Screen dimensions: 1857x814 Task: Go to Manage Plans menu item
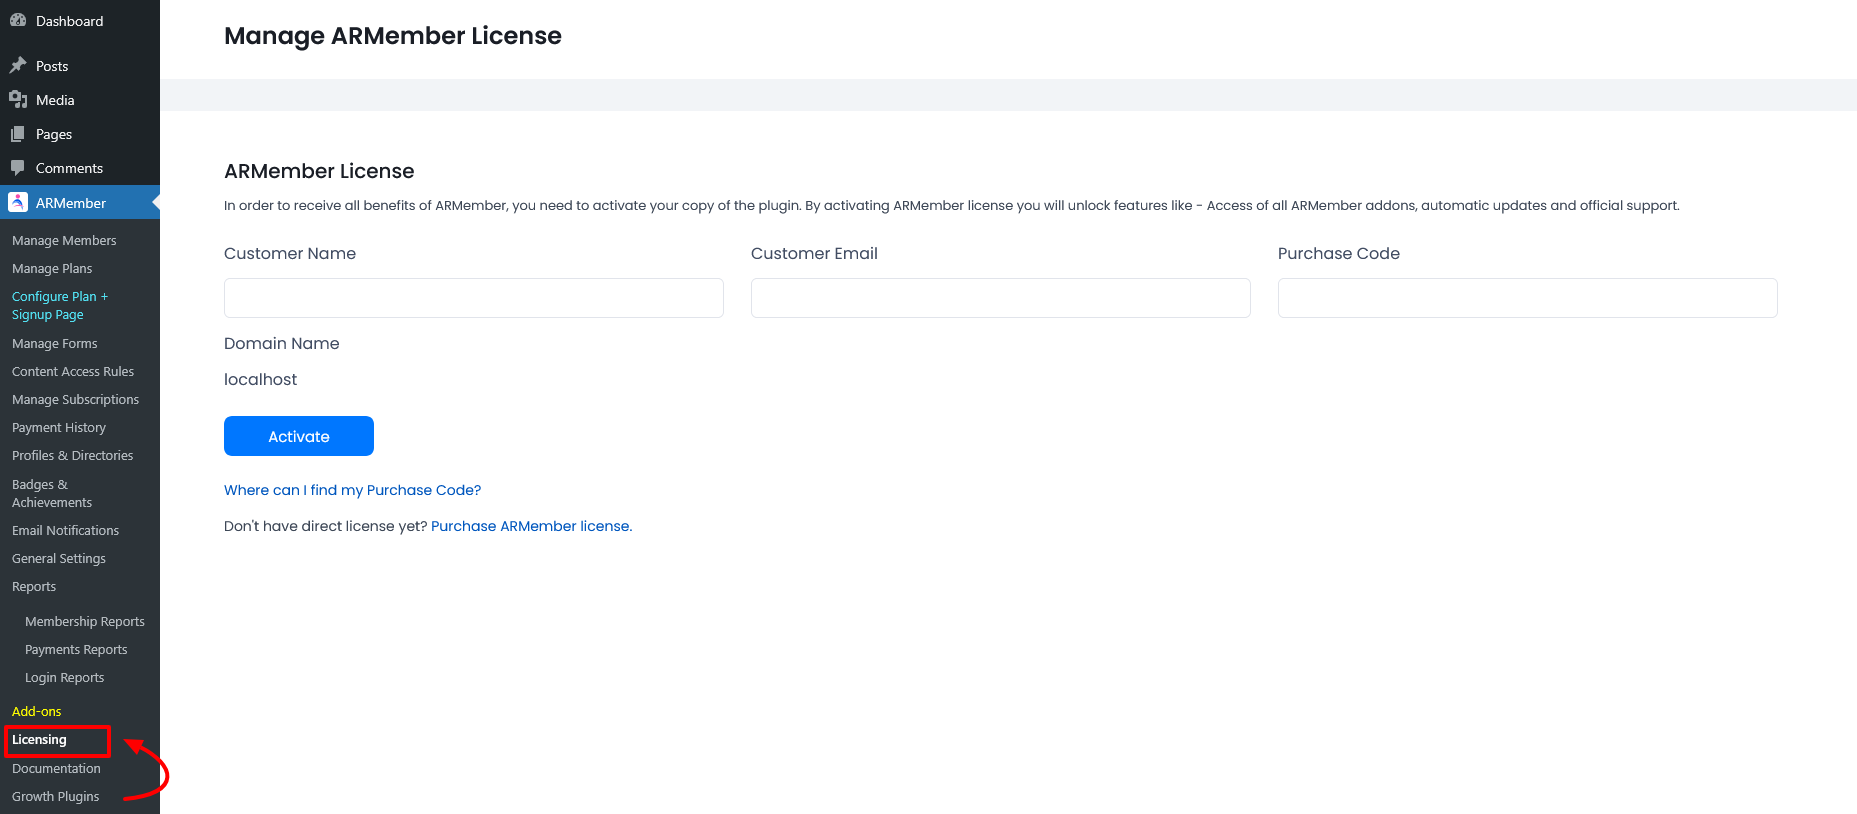(52, 269)
